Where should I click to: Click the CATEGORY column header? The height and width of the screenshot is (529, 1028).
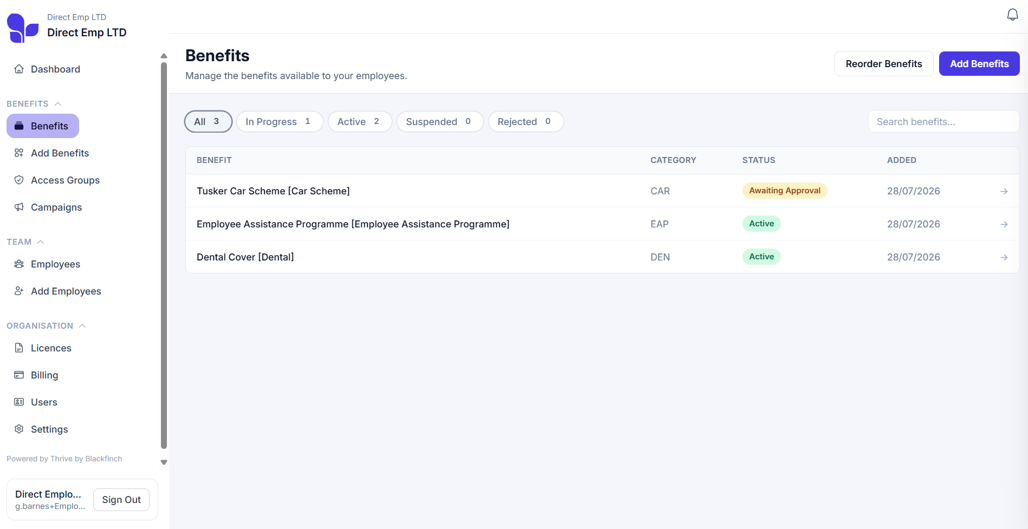click(673, 160)
